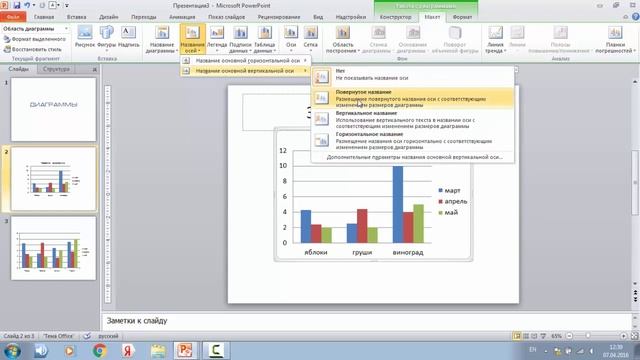Switch to the Структура pane tab
This screenshot has height=360, width=640.
[x=56, y=69]
